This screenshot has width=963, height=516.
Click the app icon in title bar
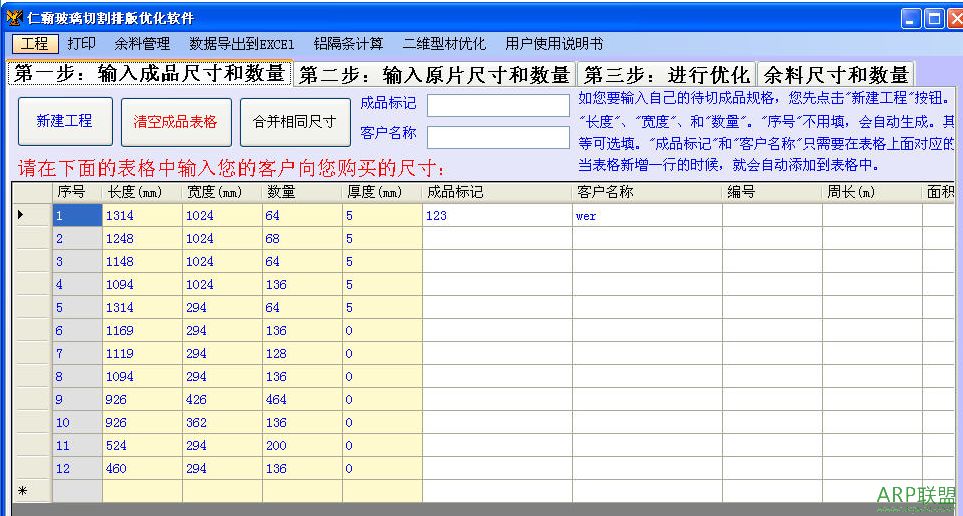pyautogui.click(x=14, y=18)
